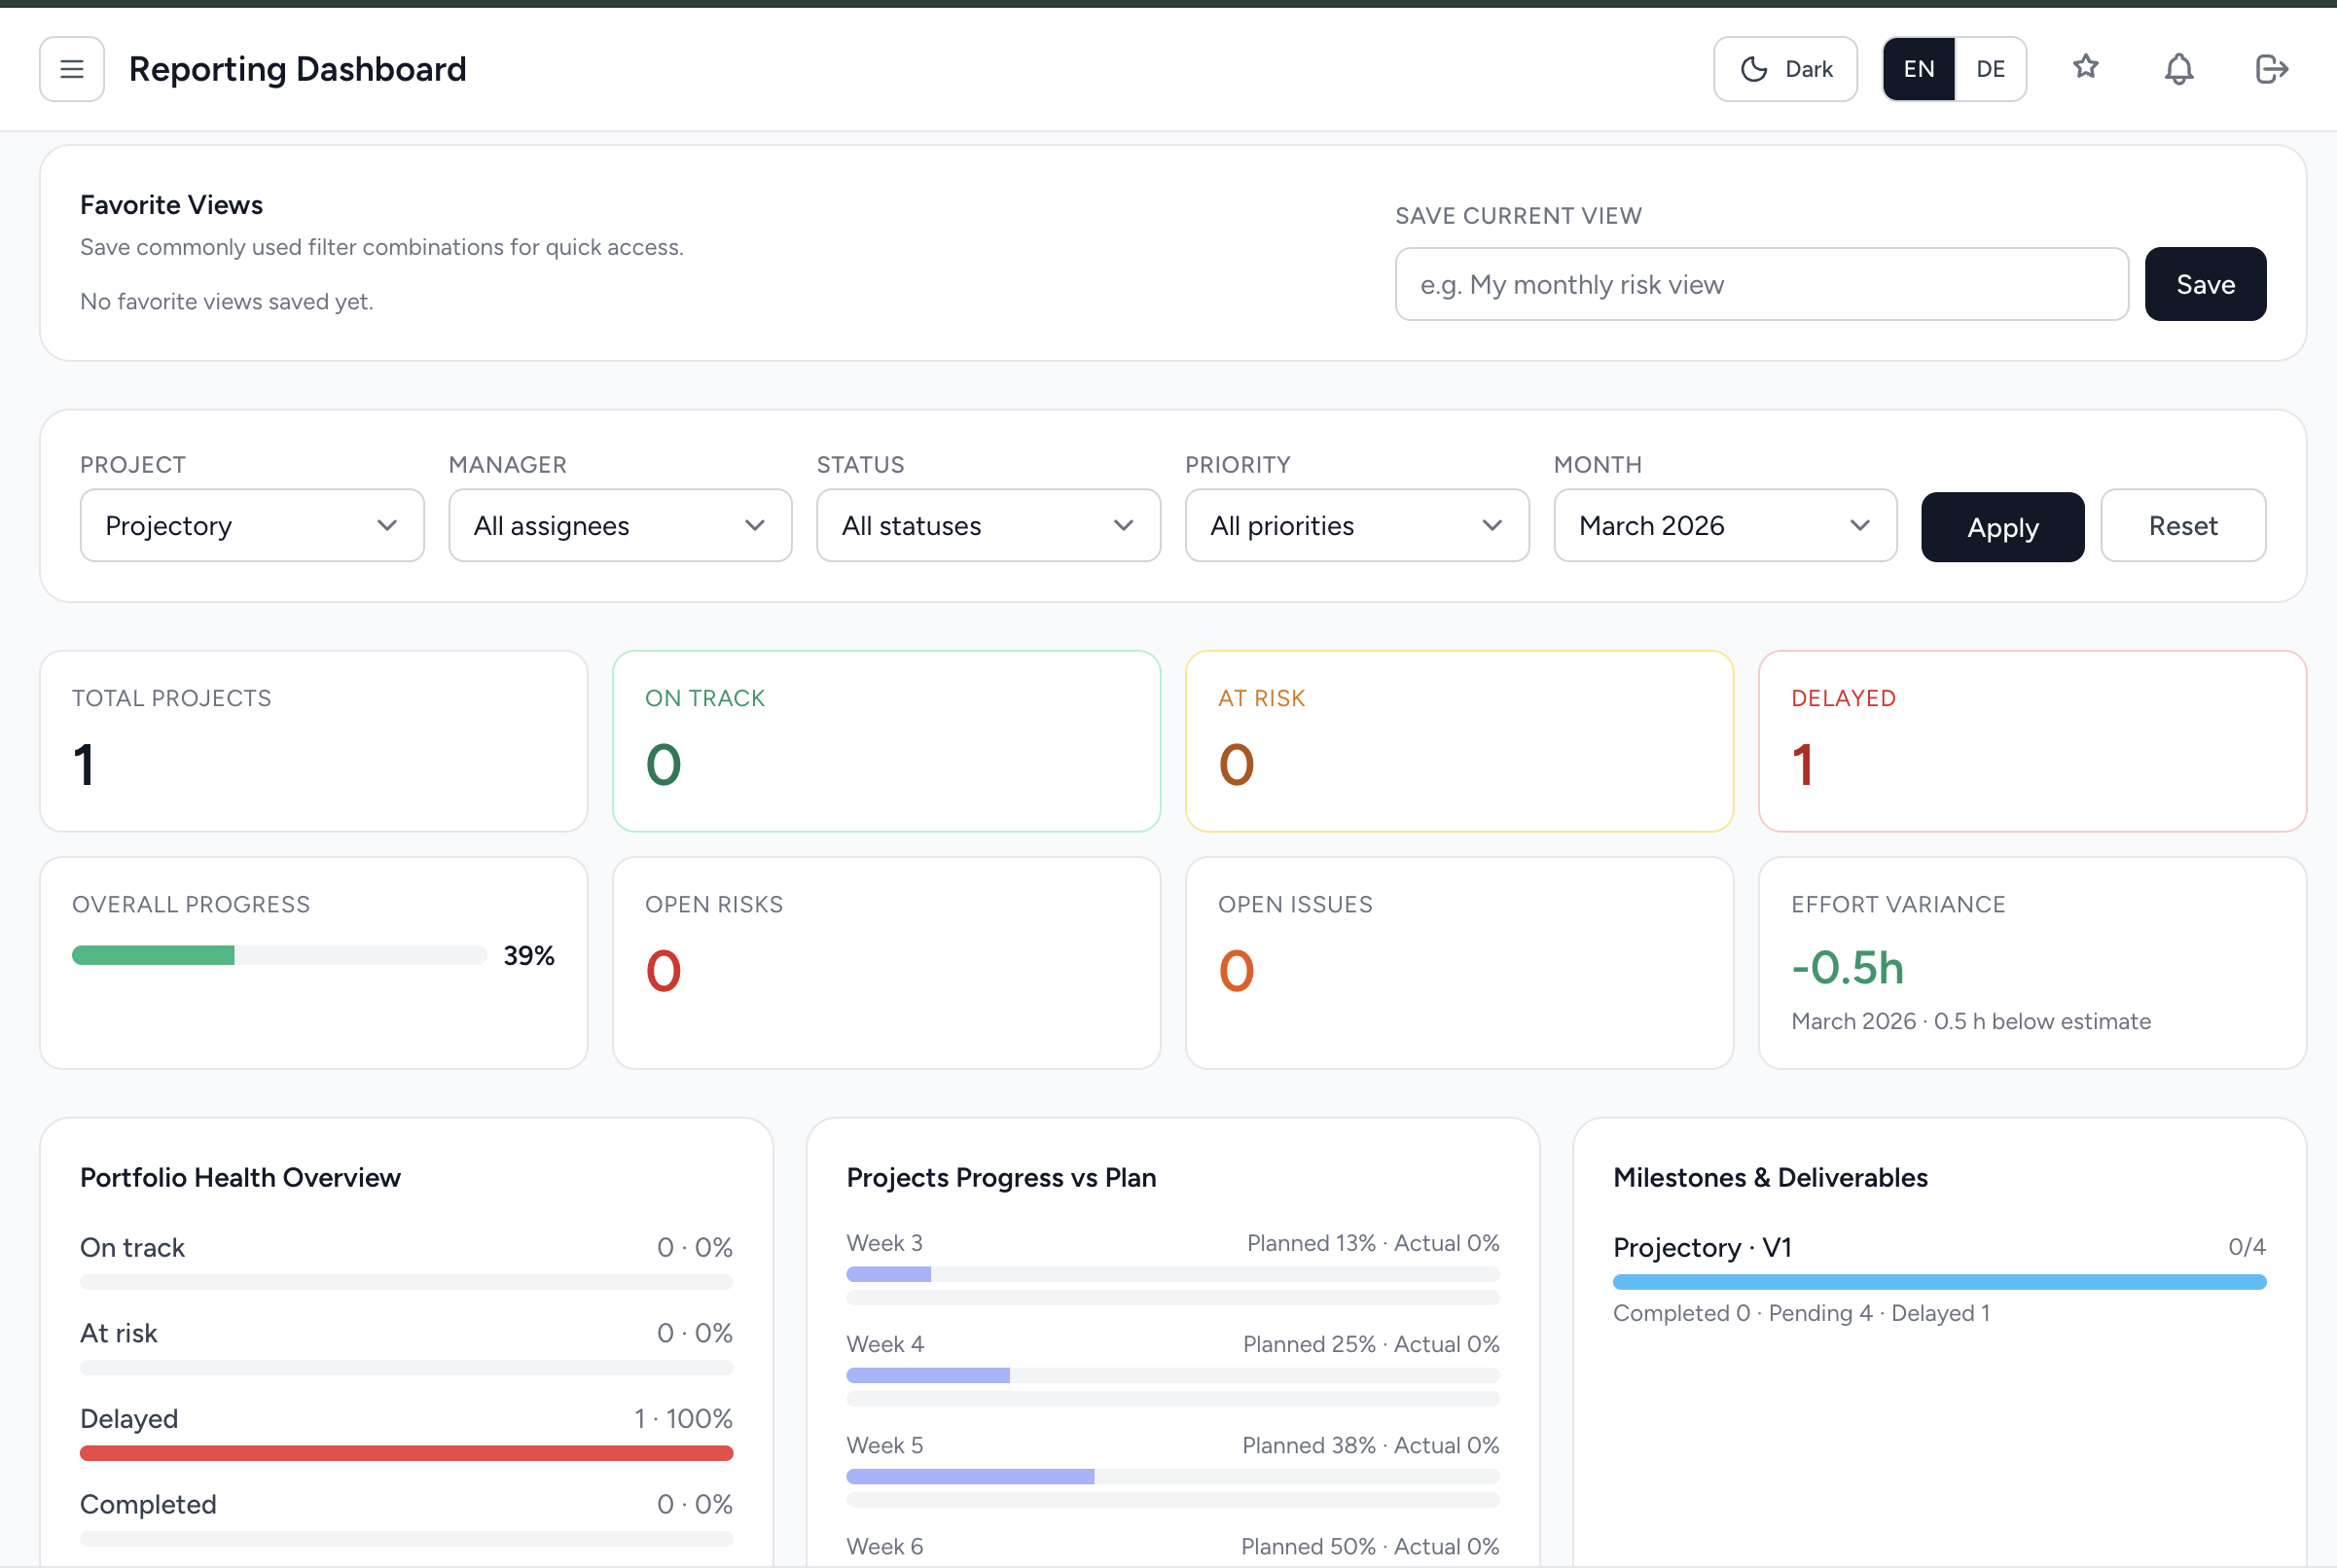Open the hamburger navigation menu

click(x=71, y=69)
